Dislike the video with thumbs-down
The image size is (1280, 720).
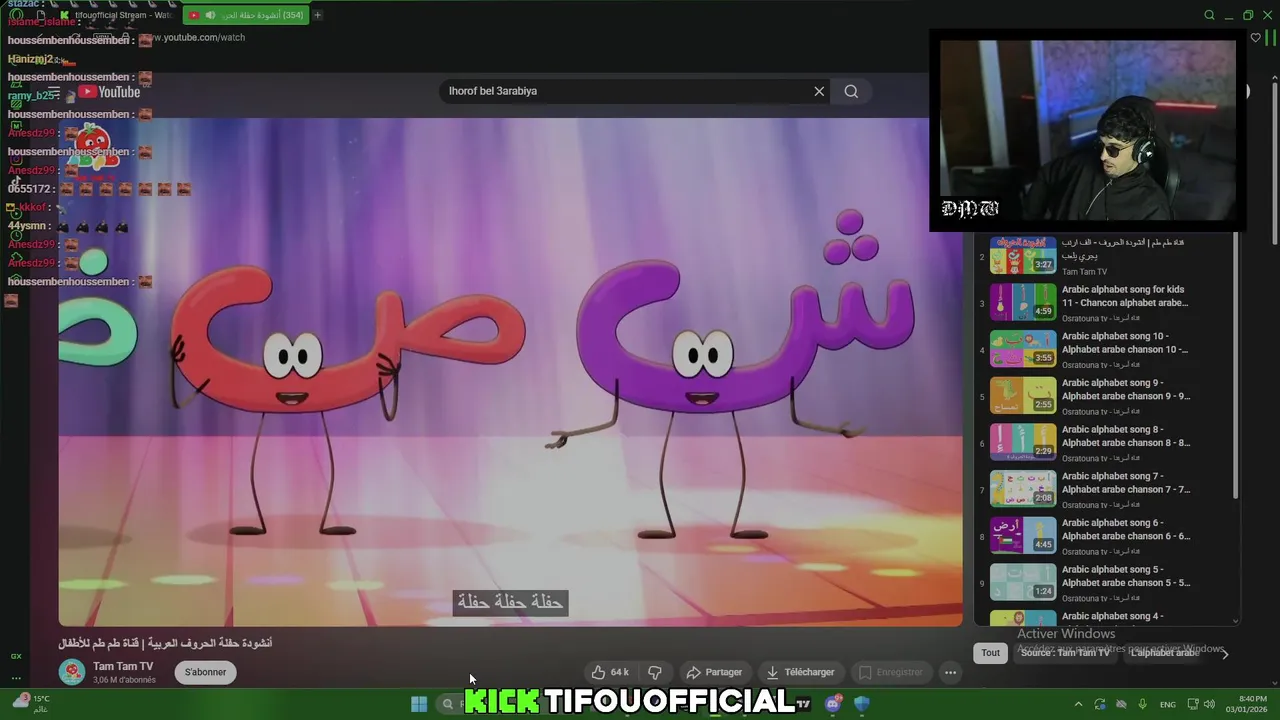(655, 672)
